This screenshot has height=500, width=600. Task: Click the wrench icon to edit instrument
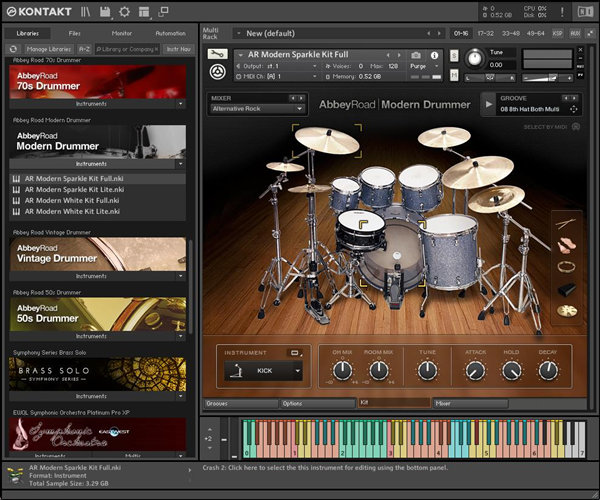tap(218, 54)
